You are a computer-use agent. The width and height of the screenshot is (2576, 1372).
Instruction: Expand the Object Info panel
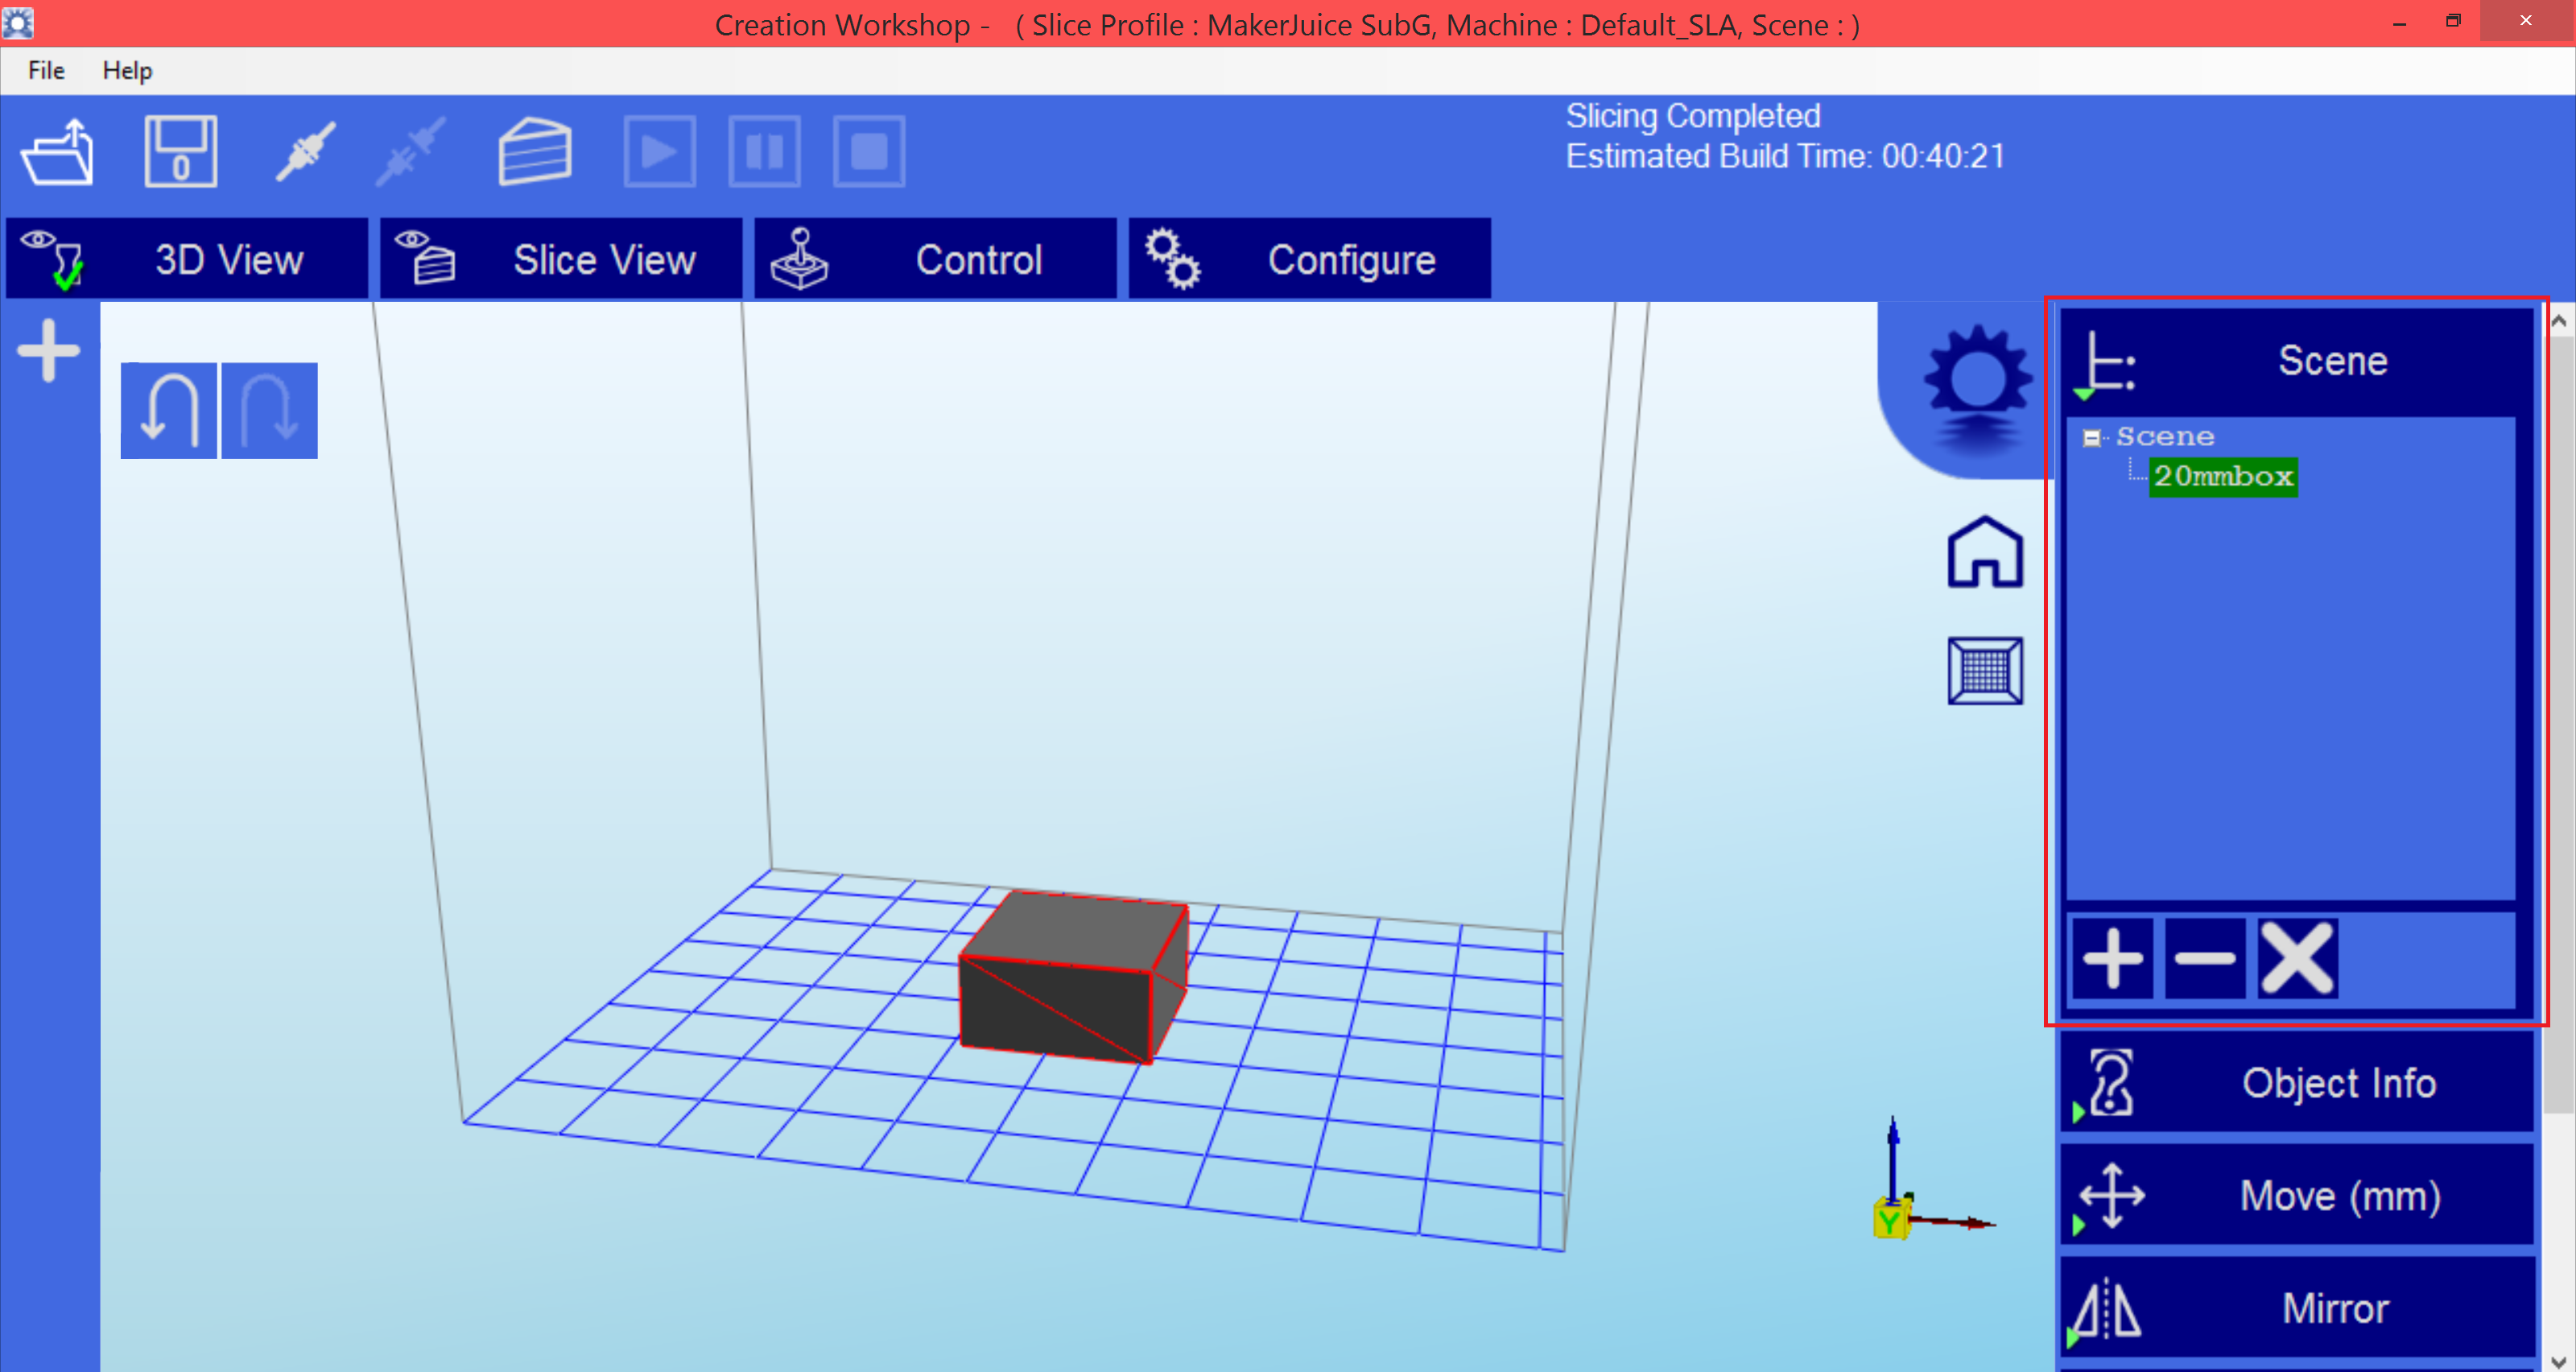point(2296,1083)
